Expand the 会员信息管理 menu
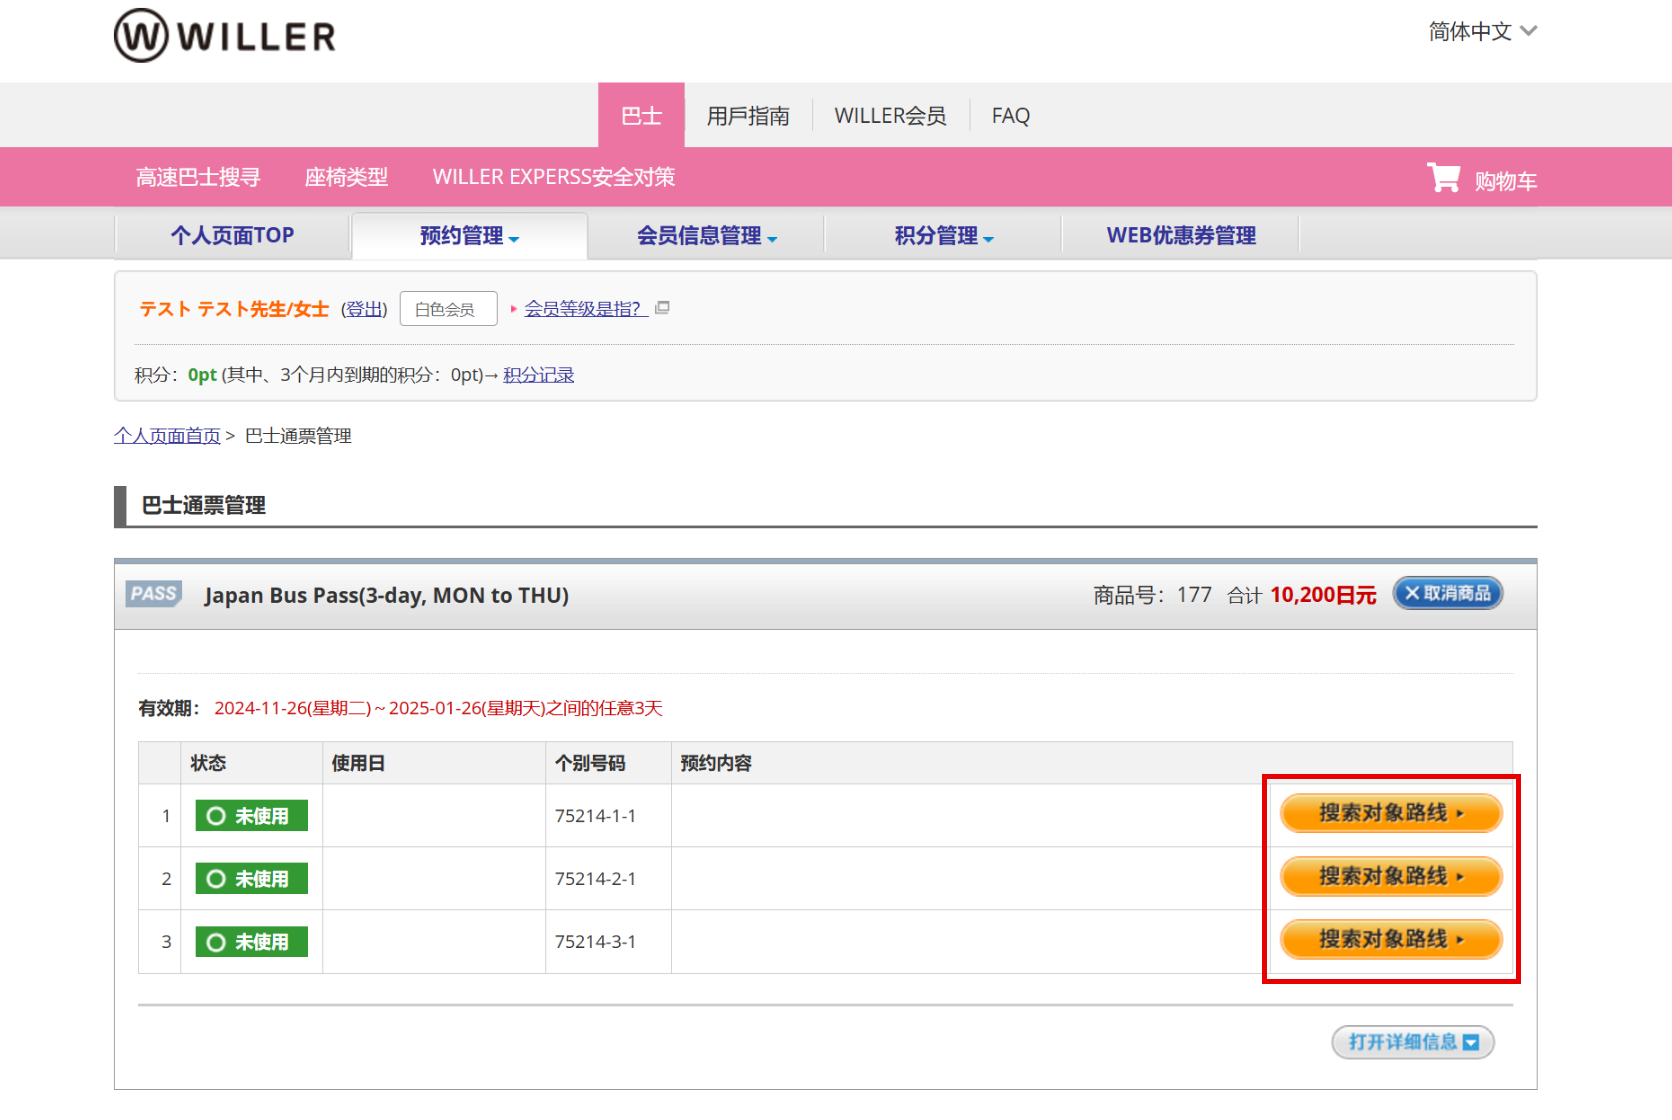Image resolution: width=1672 pixels, height=1120 pixels. [x=706, y=236]
